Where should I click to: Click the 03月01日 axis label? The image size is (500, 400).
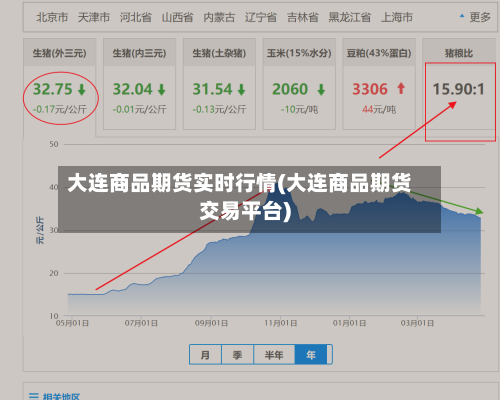coord(417,323)
